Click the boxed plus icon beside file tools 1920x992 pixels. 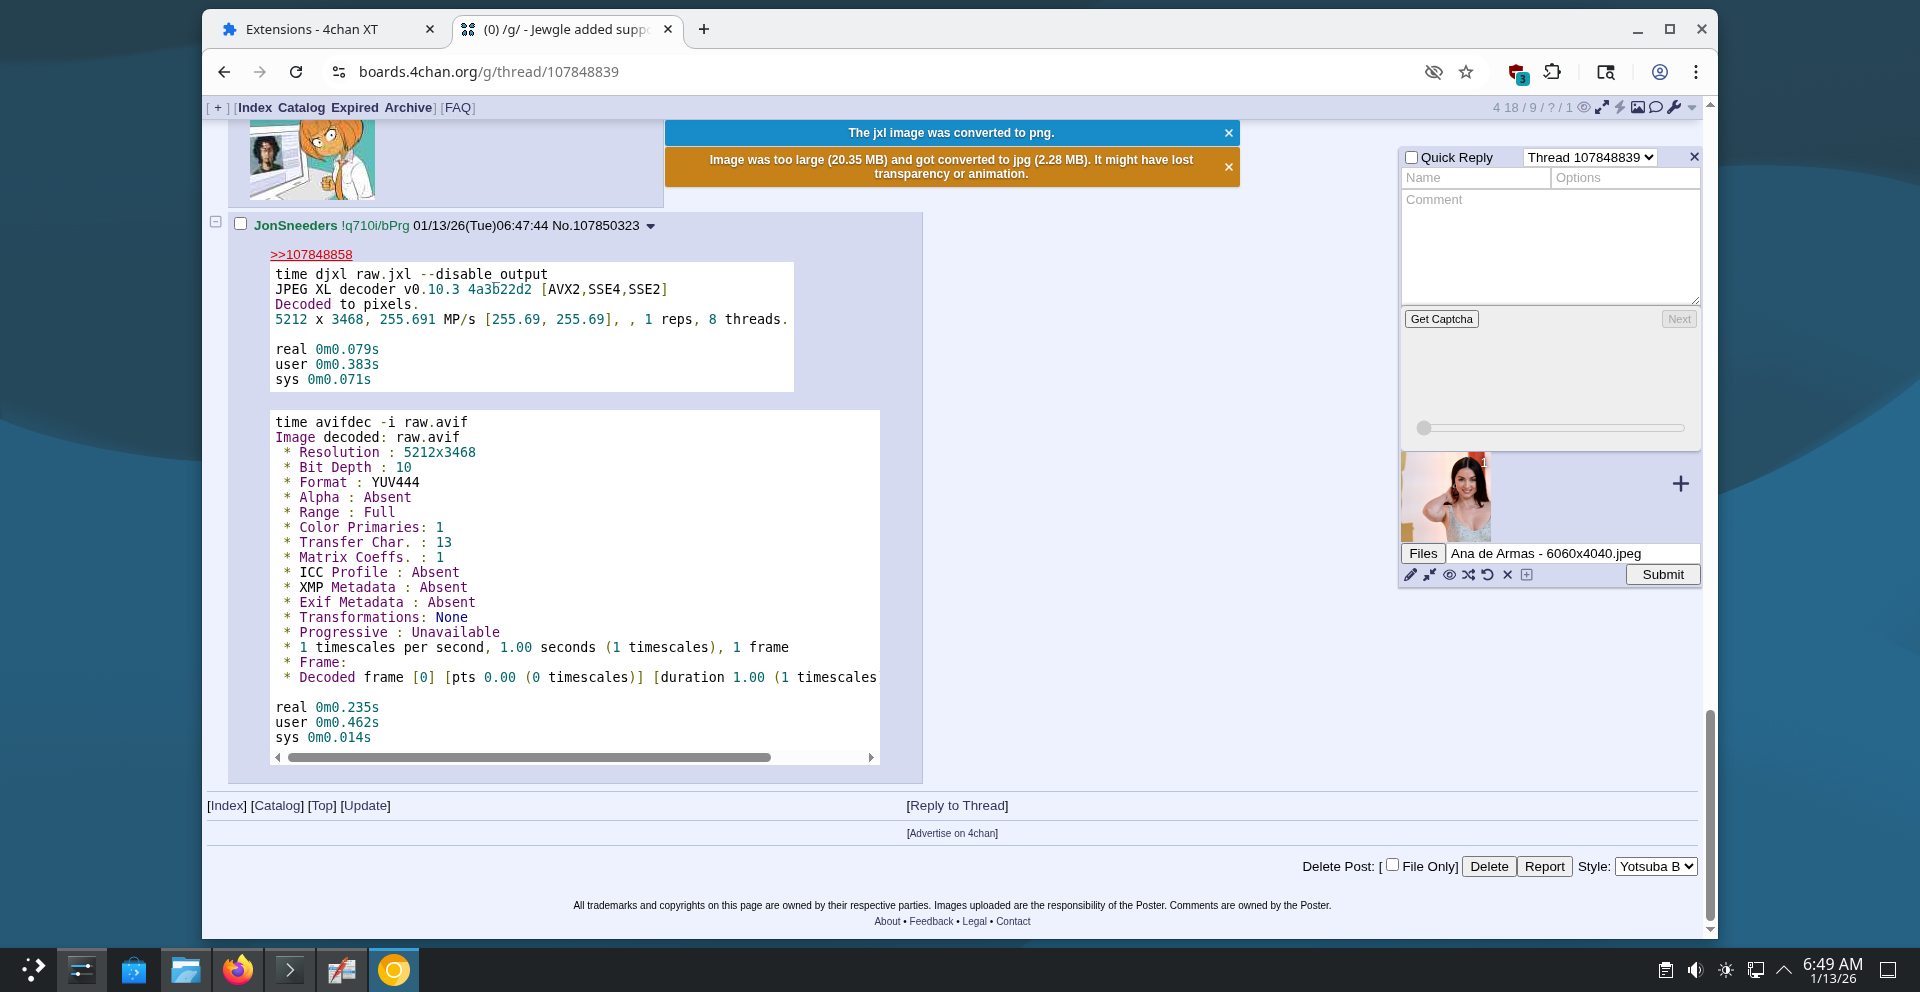coord(1527,575)
